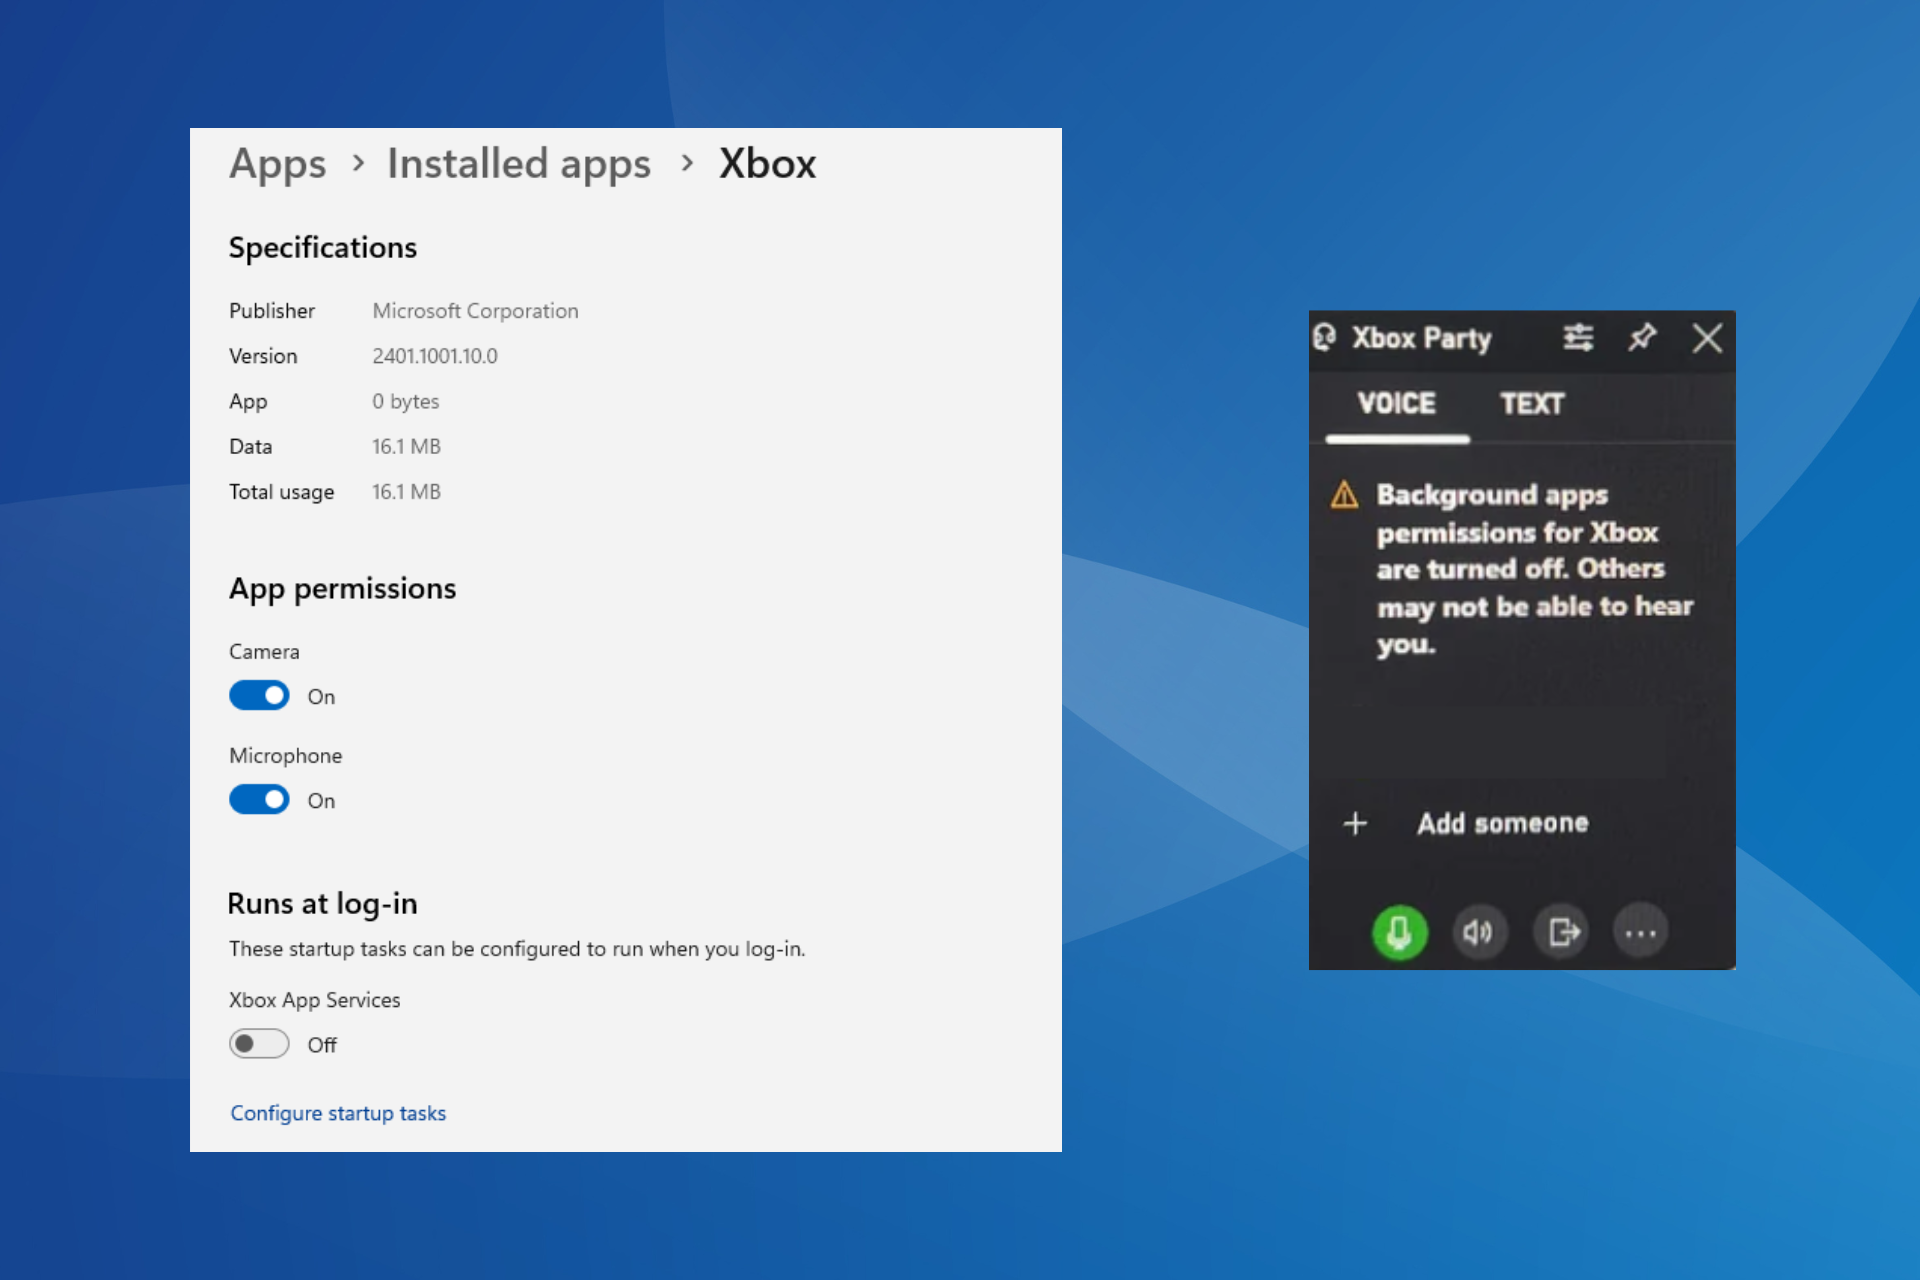Image resolution: width=1920 pixels, height=1280 pixels.
Task: Close the Xbox Party widget
Action: 1707,338
